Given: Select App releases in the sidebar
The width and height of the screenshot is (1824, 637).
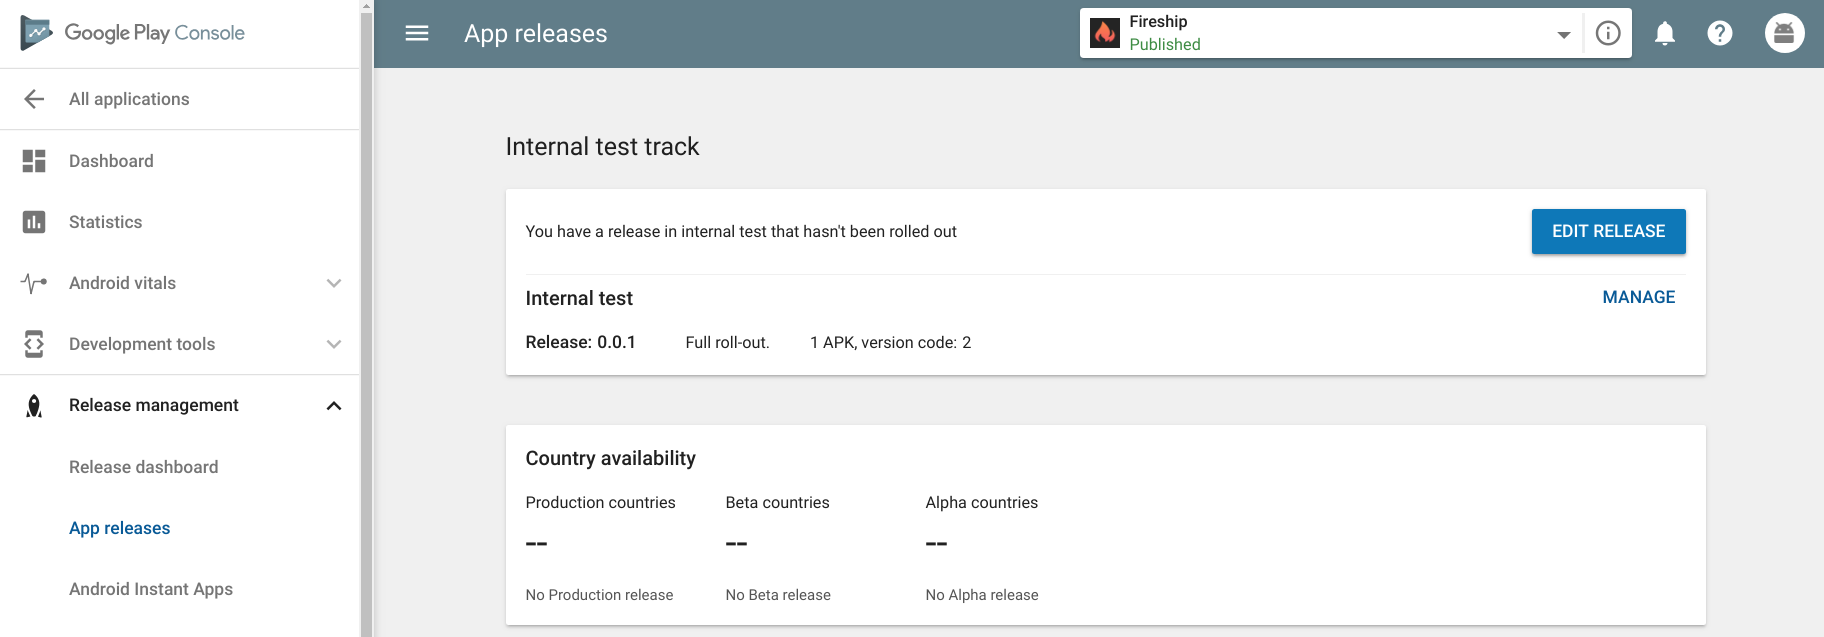Looking at the screenshot, I should 120,527.
